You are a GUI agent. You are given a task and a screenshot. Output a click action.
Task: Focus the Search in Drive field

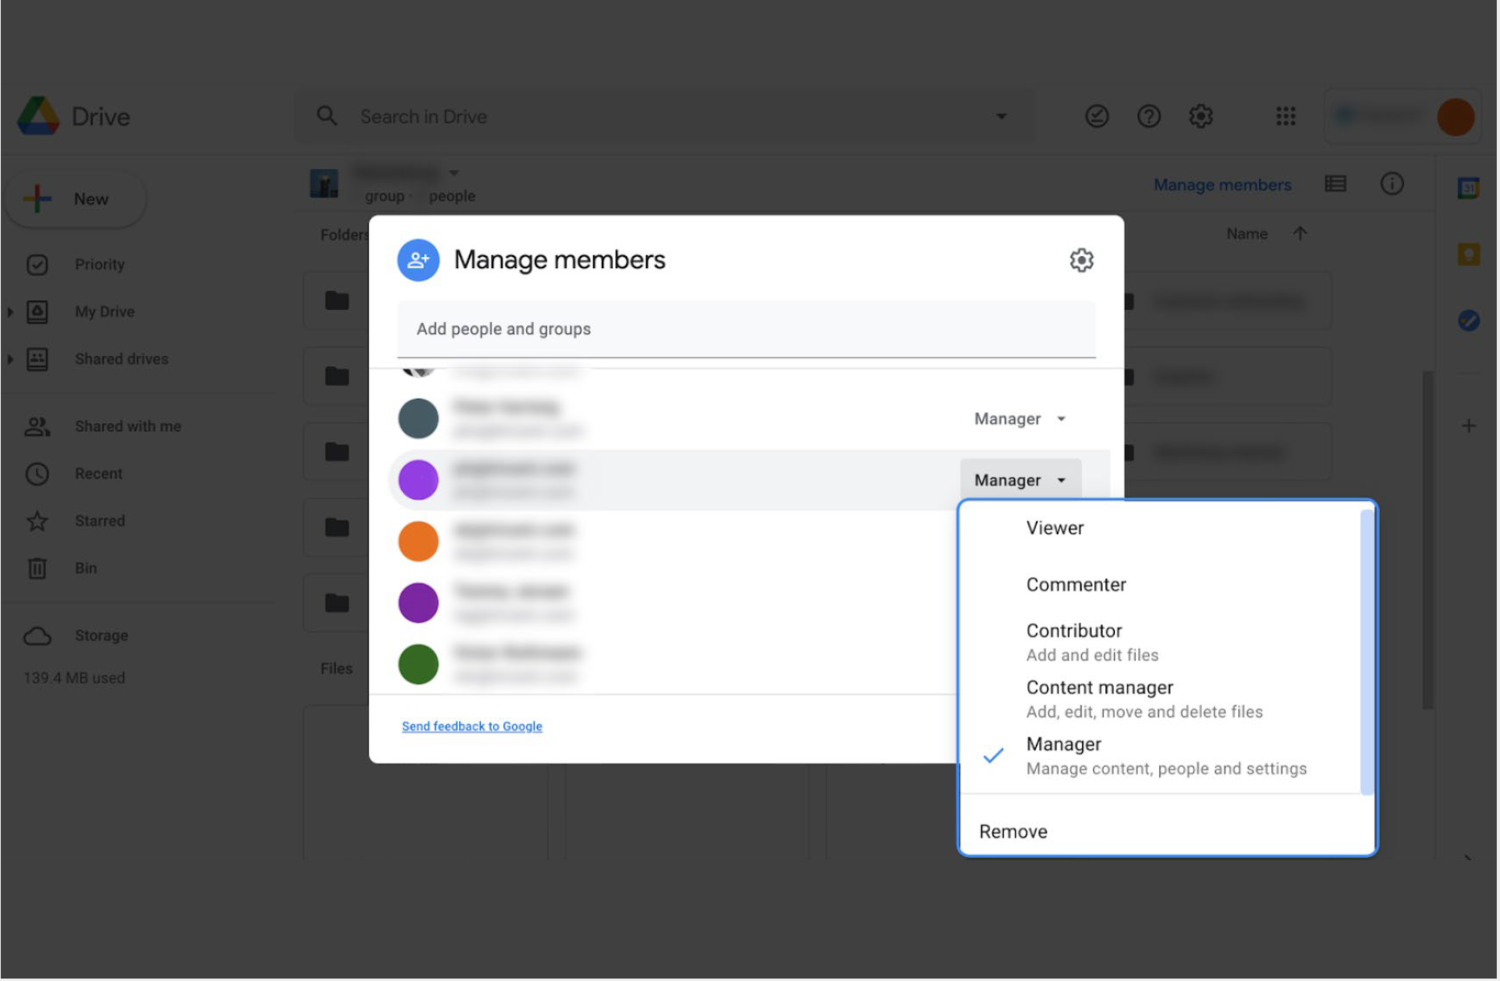point(664,116)
